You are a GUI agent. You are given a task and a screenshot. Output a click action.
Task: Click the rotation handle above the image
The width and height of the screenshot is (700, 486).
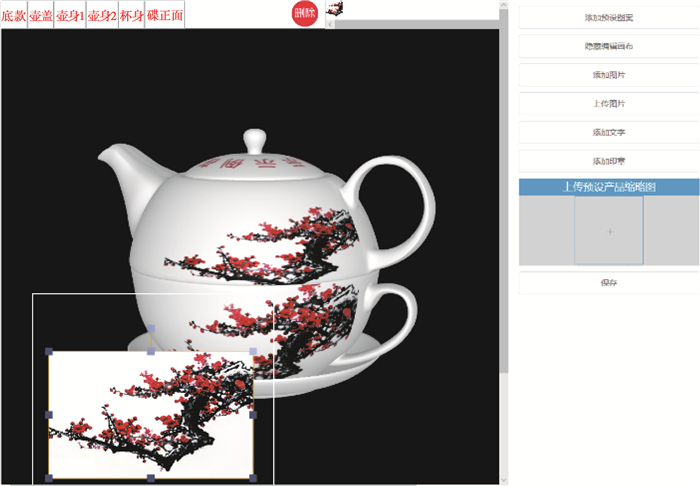[x=151, y=327]
